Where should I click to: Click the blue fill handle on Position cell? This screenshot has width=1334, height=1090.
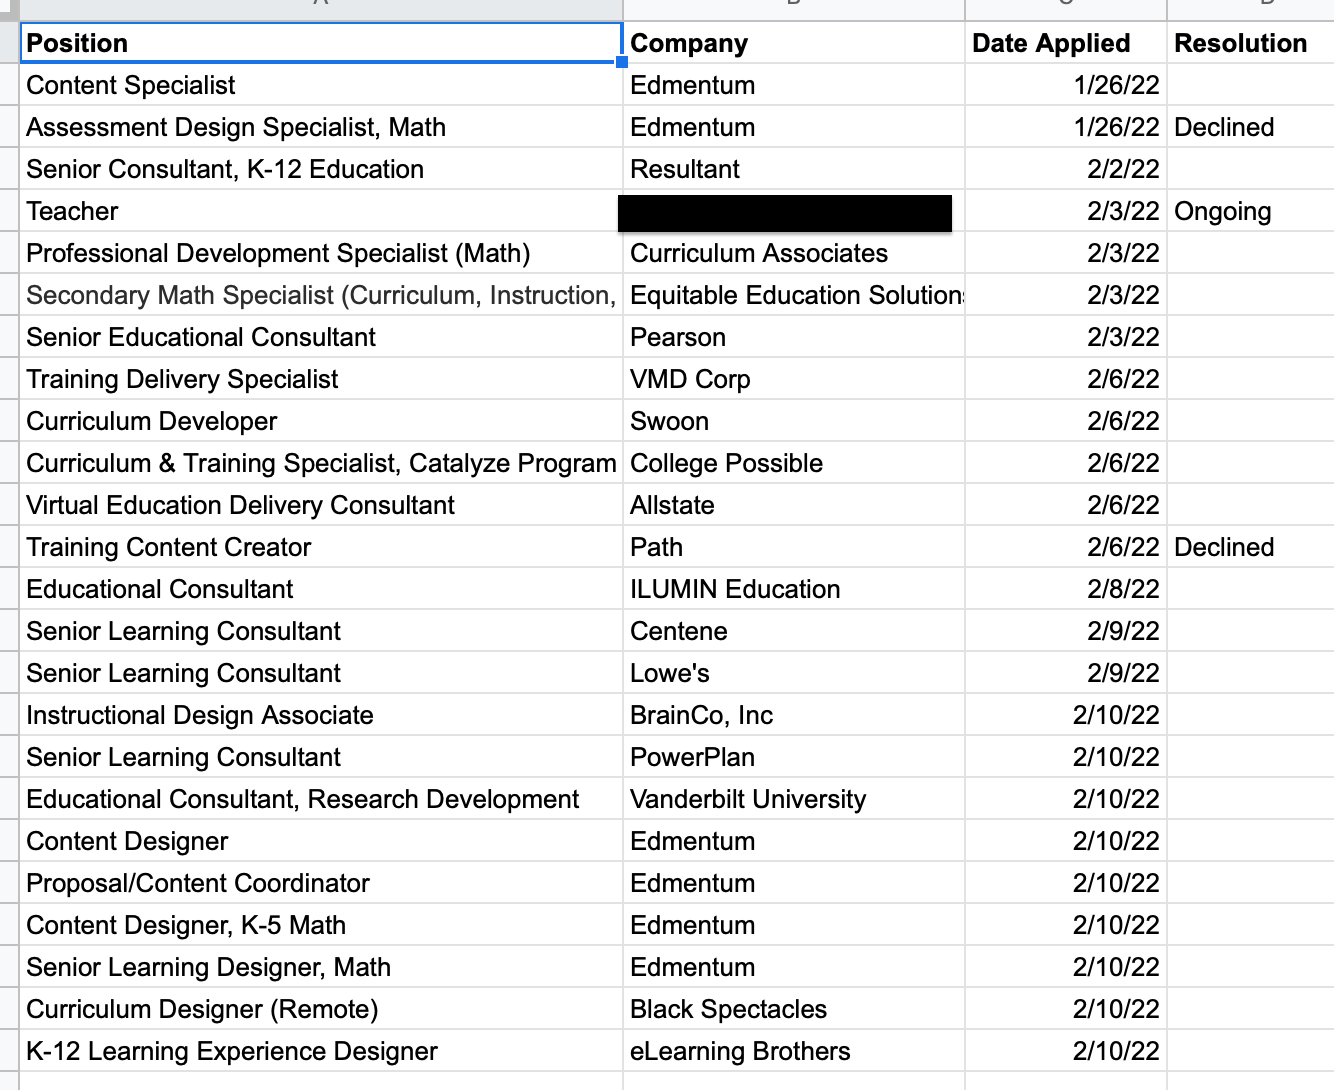click(x=622, y=62)
